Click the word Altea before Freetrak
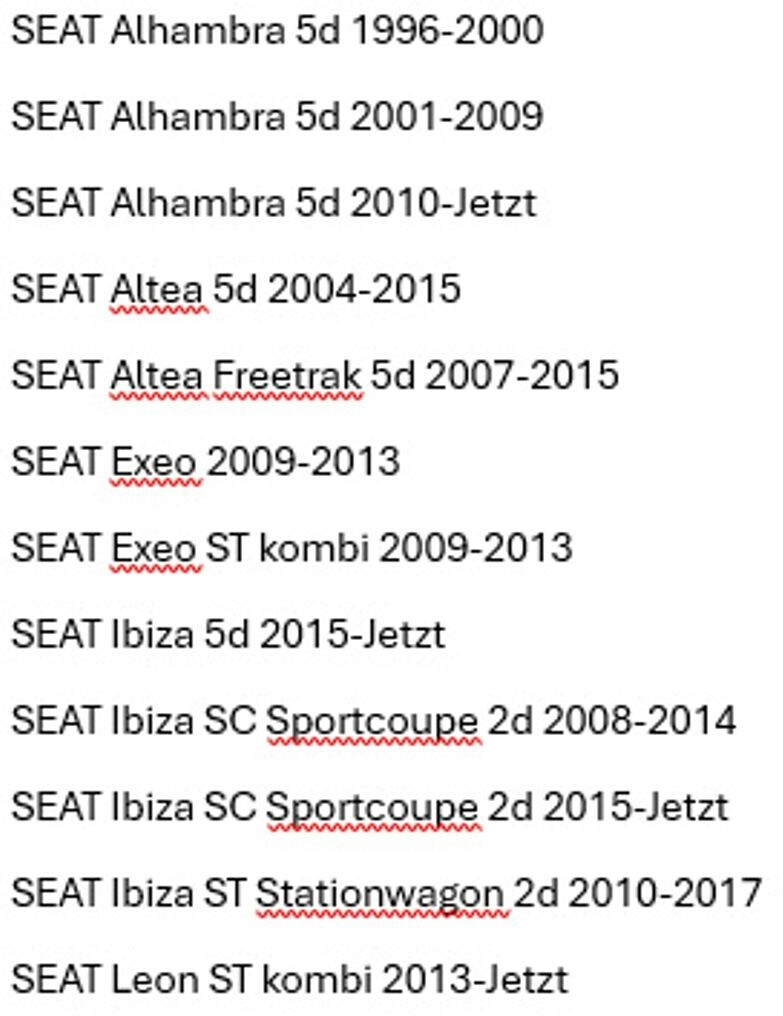This screenshot has width=783, height=1016. [x=159, y=375]
